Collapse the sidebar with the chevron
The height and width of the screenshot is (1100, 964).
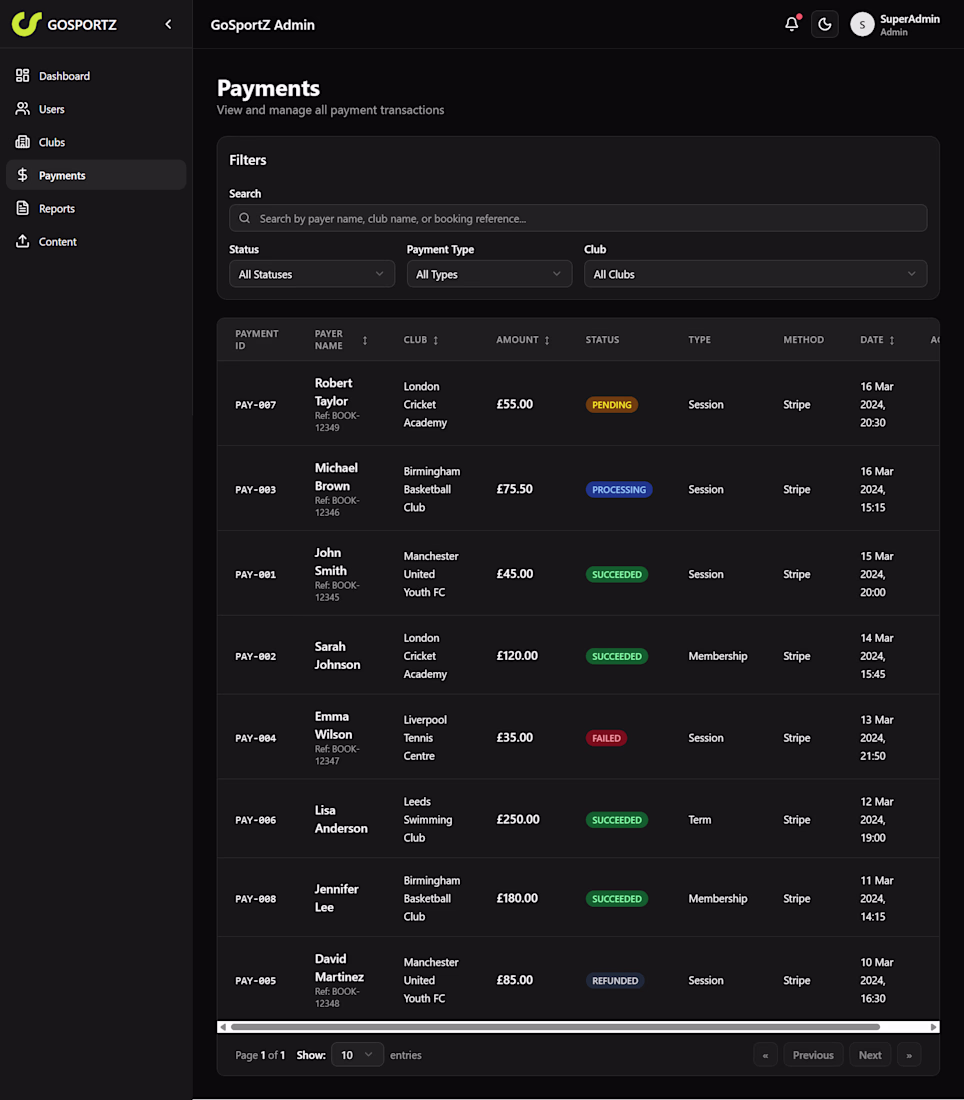pos(168,25)
